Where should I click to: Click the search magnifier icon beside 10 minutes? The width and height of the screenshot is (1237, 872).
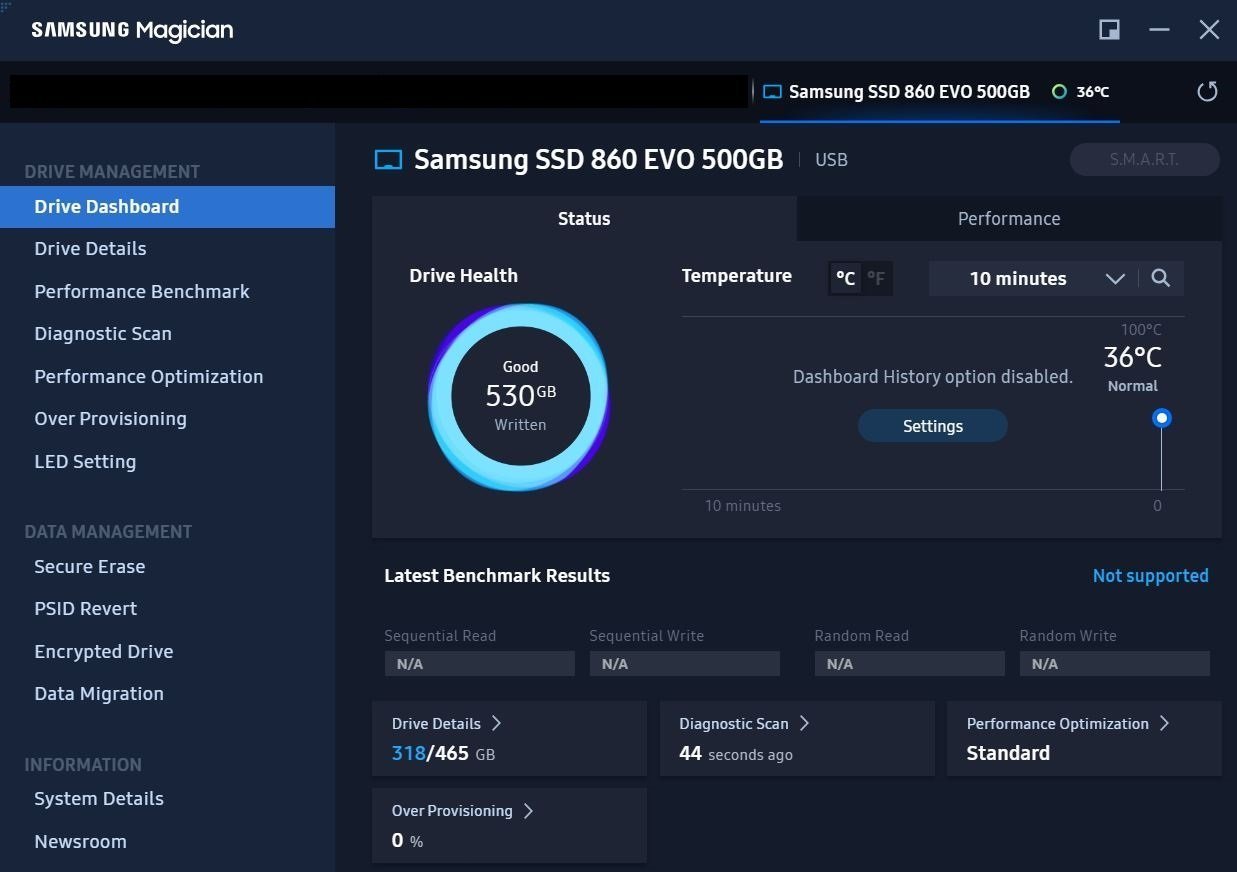pyautogui.click(x=1160, y=278)
